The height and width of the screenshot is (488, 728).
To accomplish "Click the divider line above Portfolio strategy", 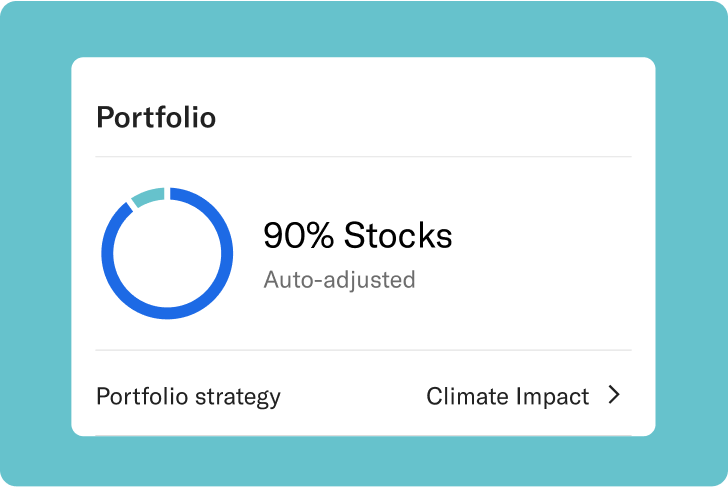I will tap(363, 350).
